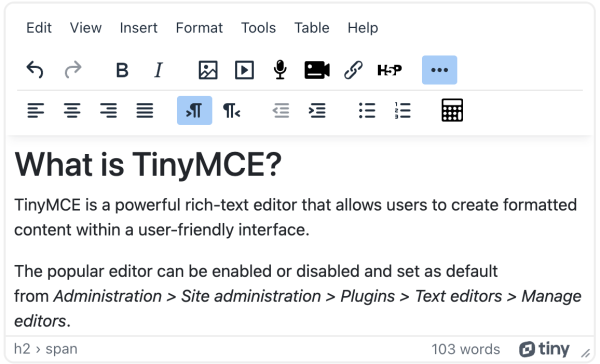
Task: Toggle left-to-right text direction
Action: pyautogui.click(x=194, y=110)
